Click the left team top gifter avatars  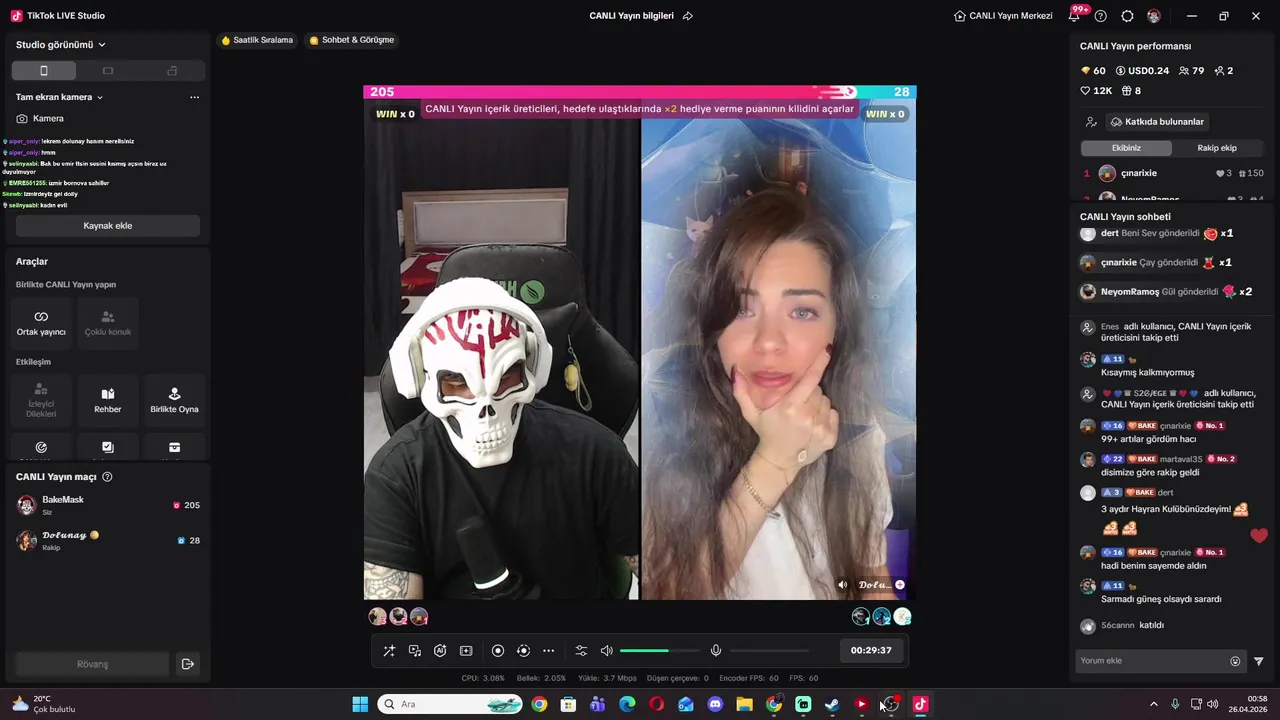(x=398, y=617)
